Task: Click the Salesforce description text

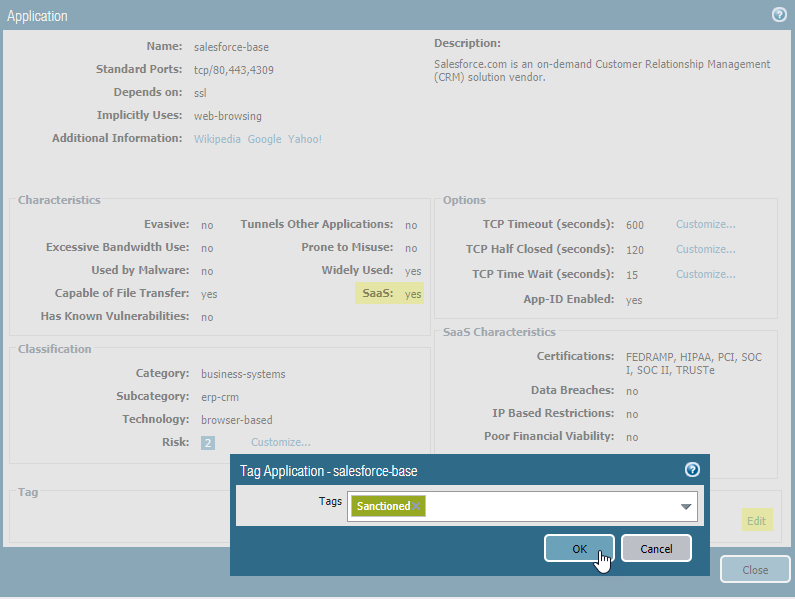Action: (x=602, y=71)
